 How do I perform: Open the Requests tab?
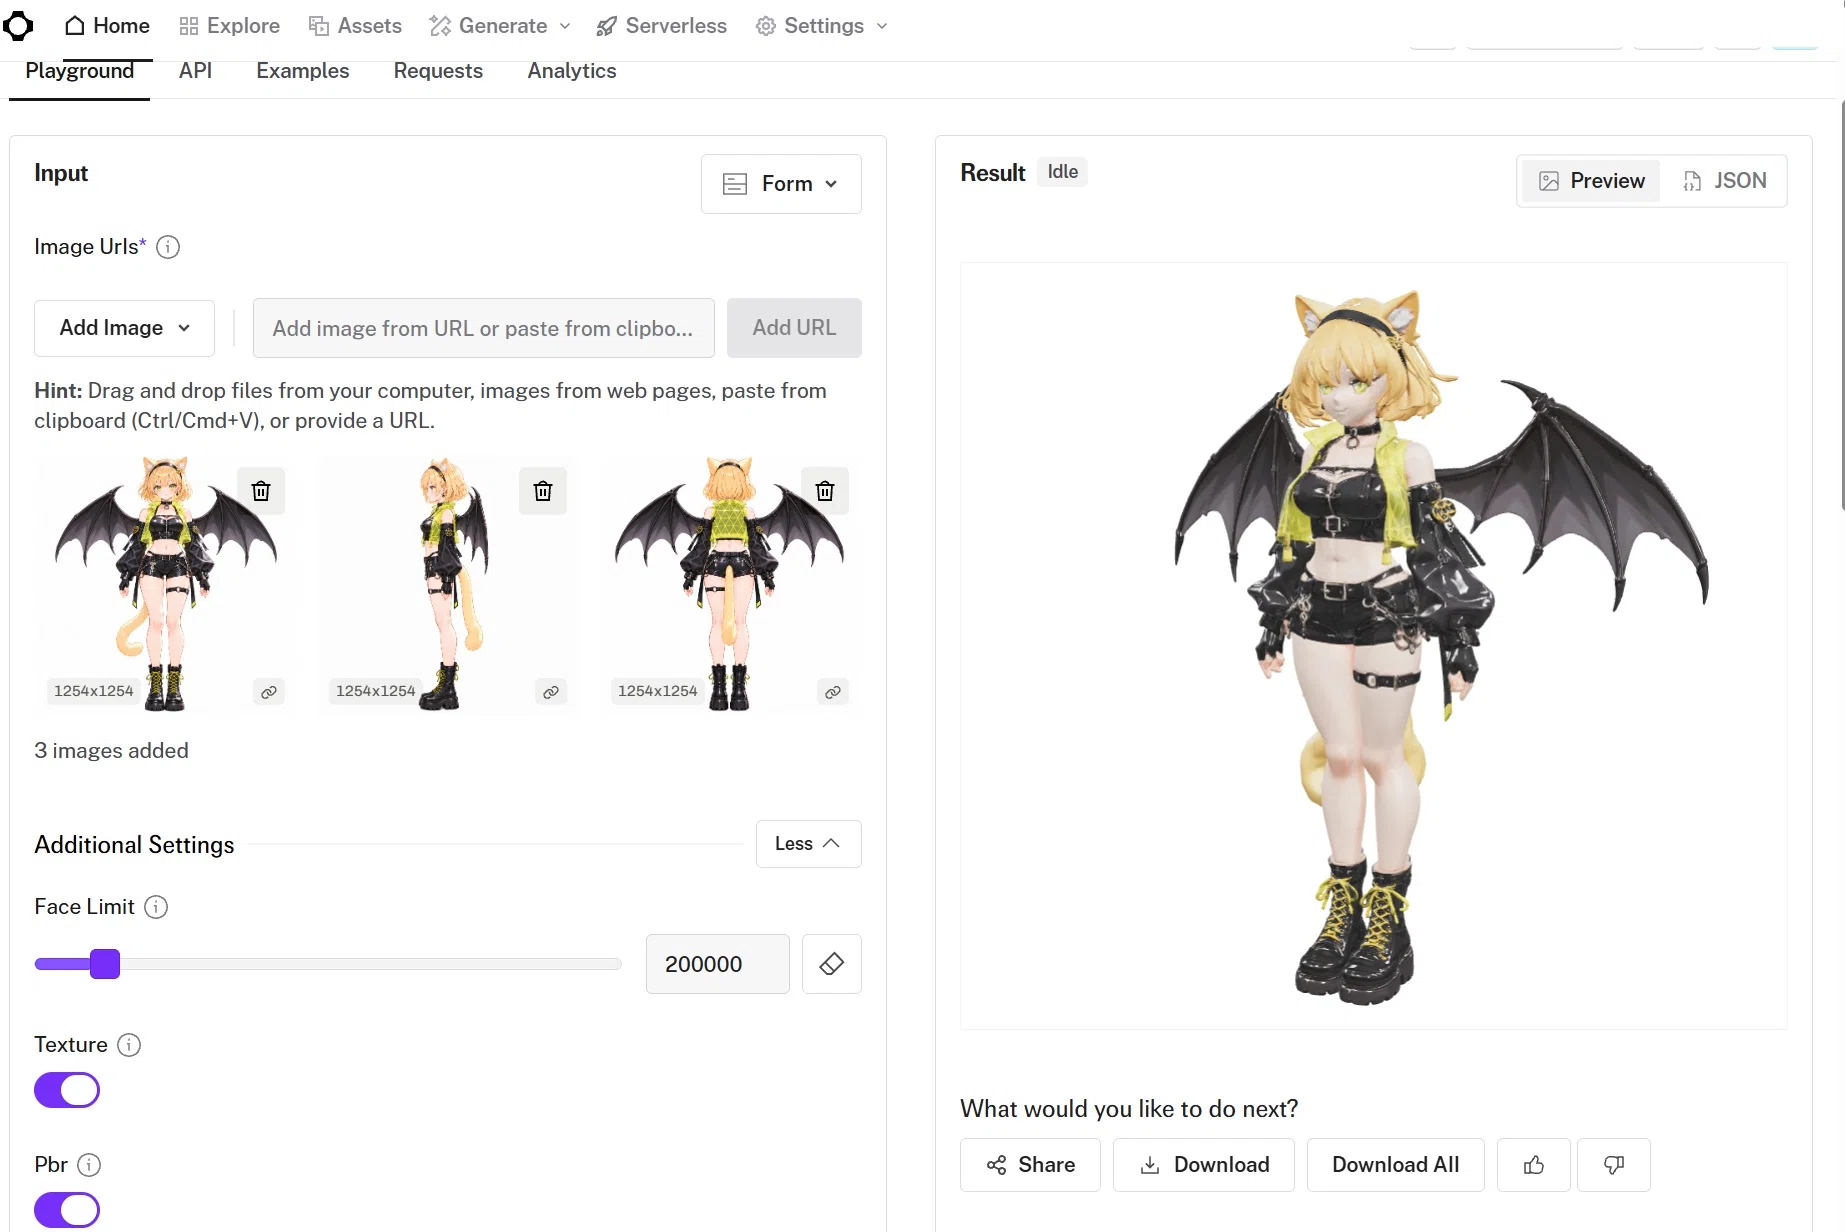click(x=438, y=71)
